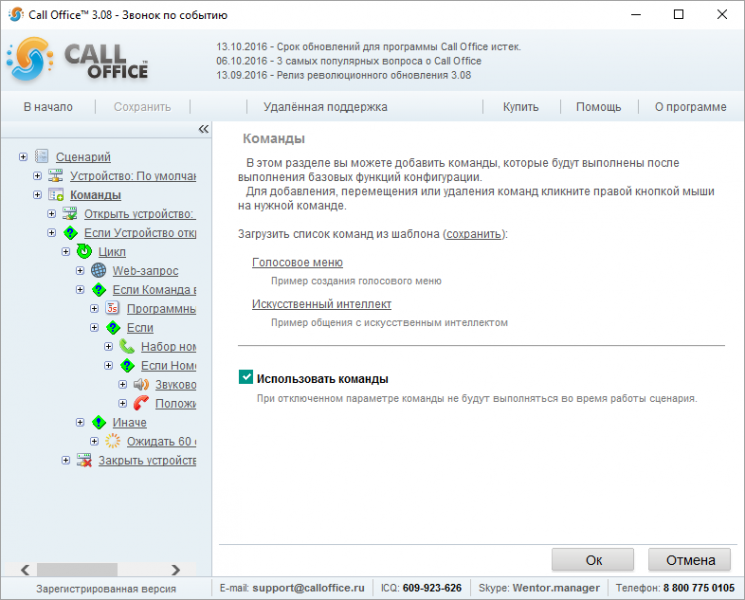Go to В начало menu item

tap(48, 107)
